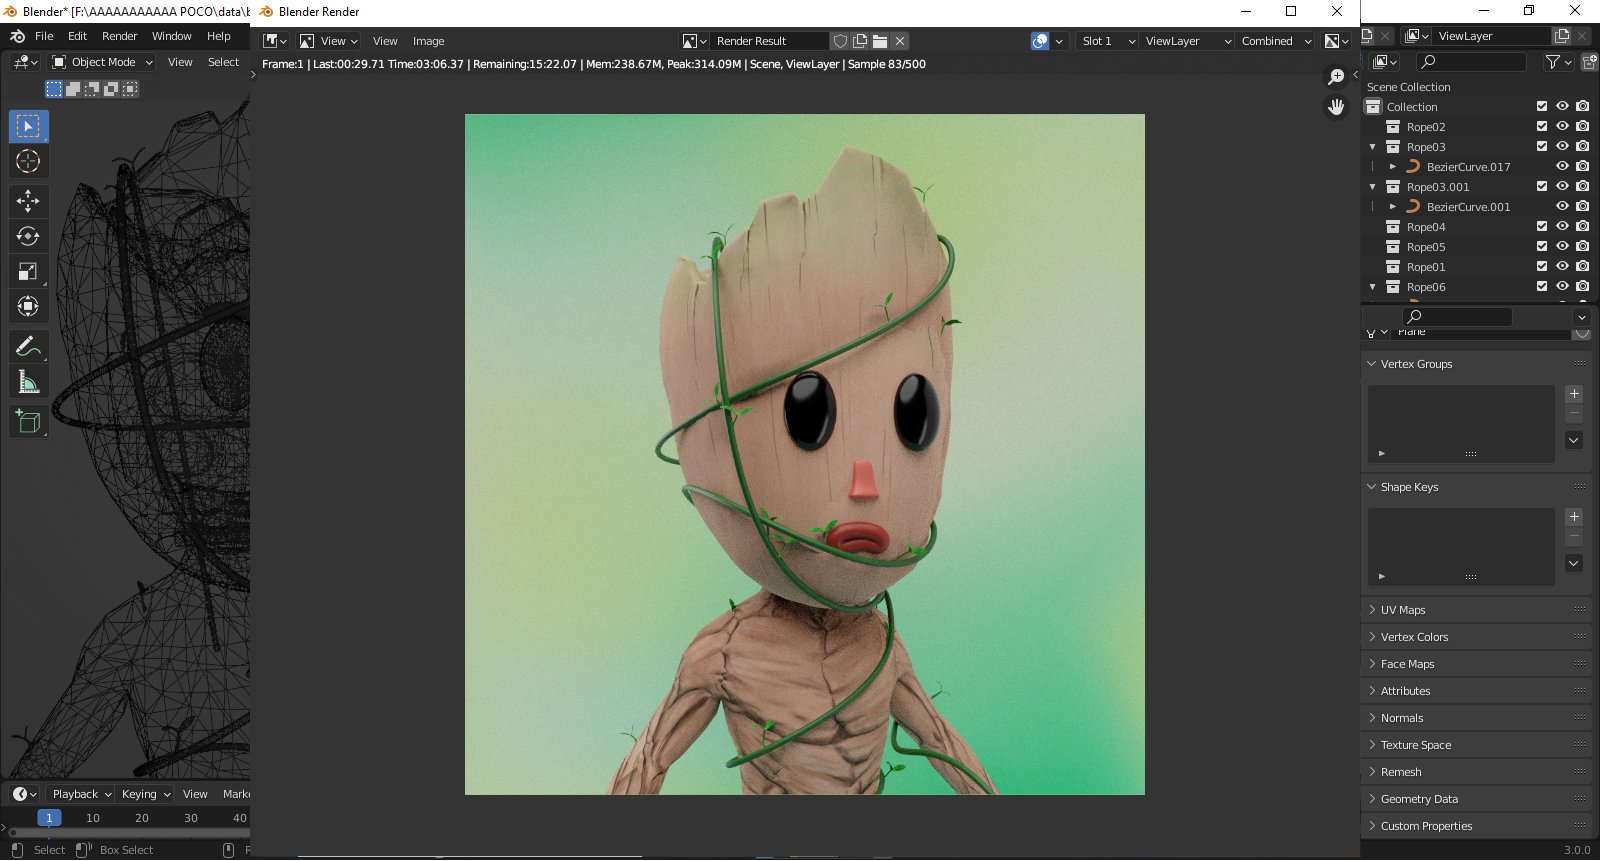Collapse the Rope03 collection

pos(1373,147)
